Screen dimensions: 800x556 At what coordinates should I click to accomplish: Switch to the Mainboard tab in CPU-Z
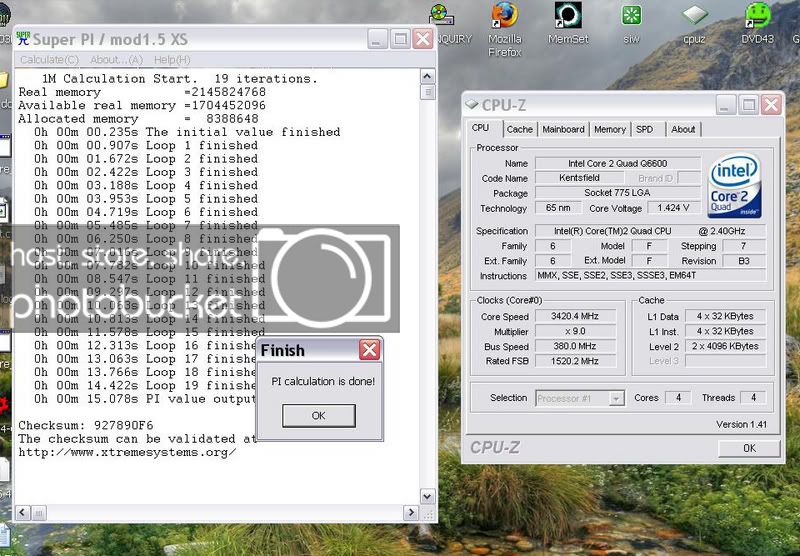(x=563, y=130)
